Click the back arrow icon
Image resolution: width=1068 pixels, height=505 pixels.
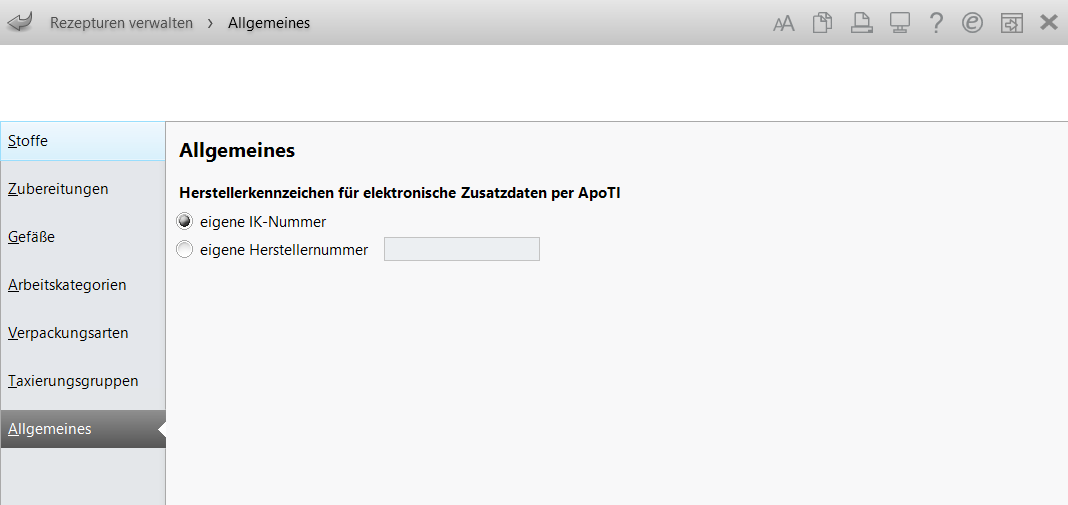pos(20,22)
